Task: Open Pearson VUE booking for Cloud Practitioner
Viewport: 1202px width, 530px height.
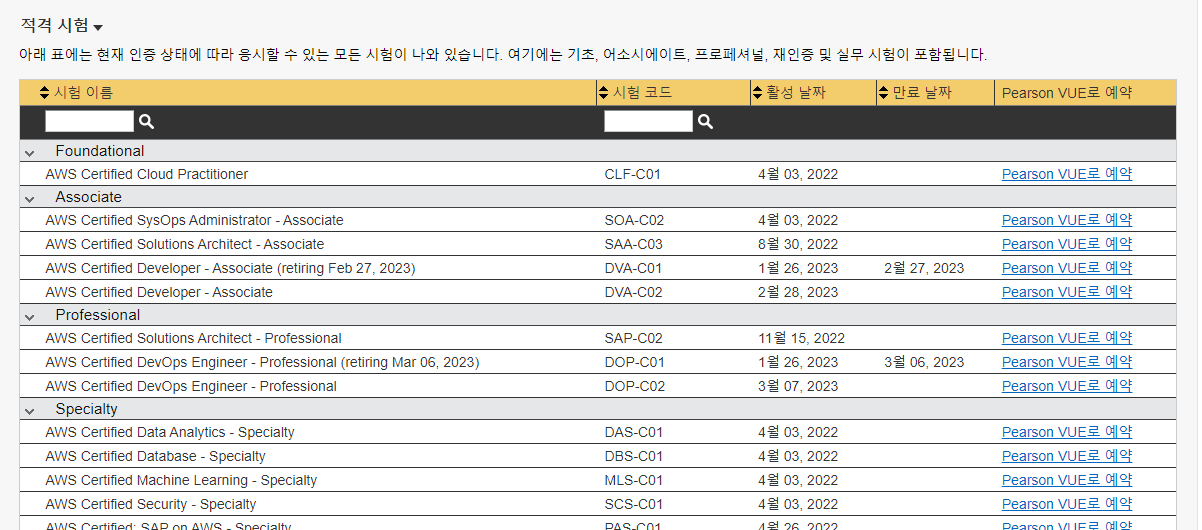Action: (x=1067, y=174)
